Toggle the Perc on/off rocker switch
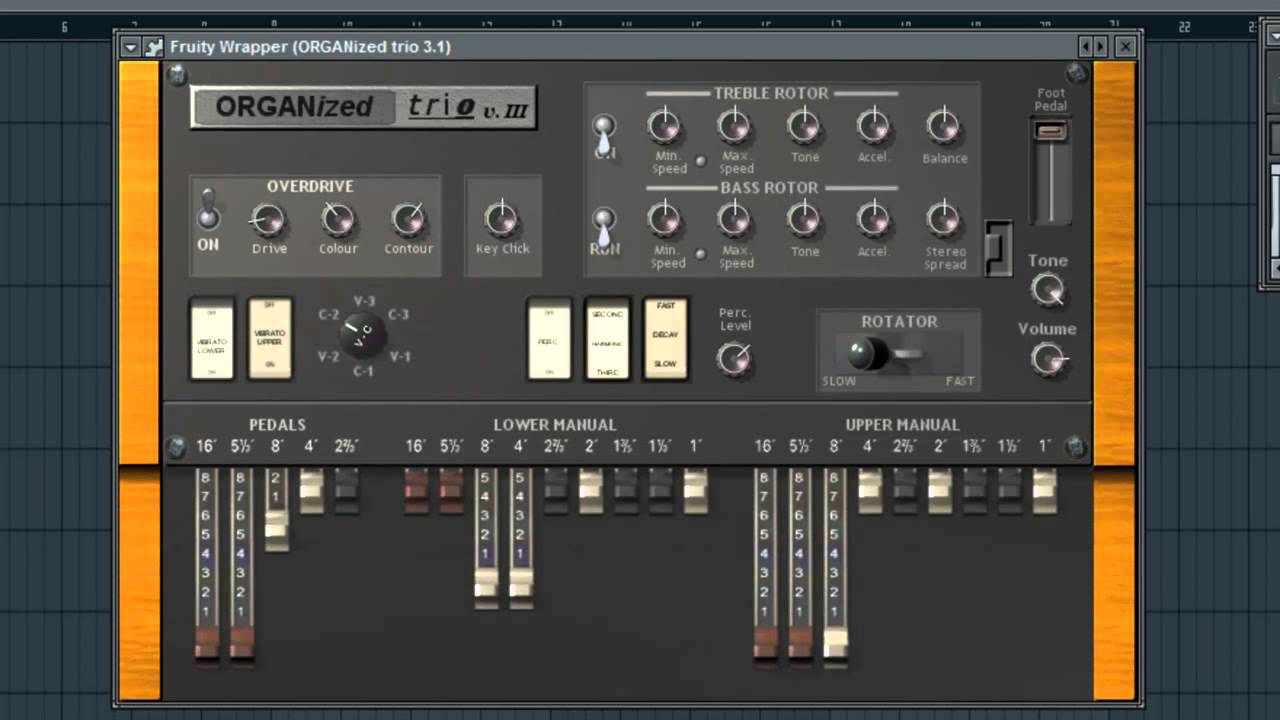Viewport: 1280px width, 720px height. point(549,339)
